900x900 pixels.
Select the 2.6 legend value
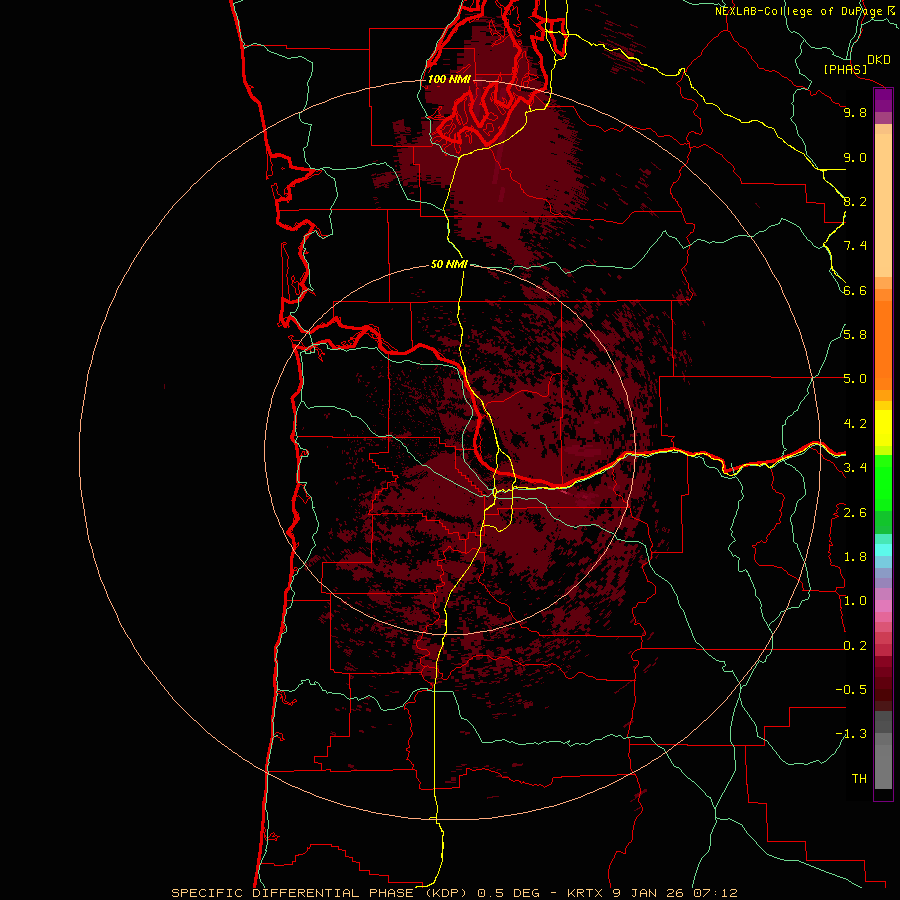tap(855, 513)
